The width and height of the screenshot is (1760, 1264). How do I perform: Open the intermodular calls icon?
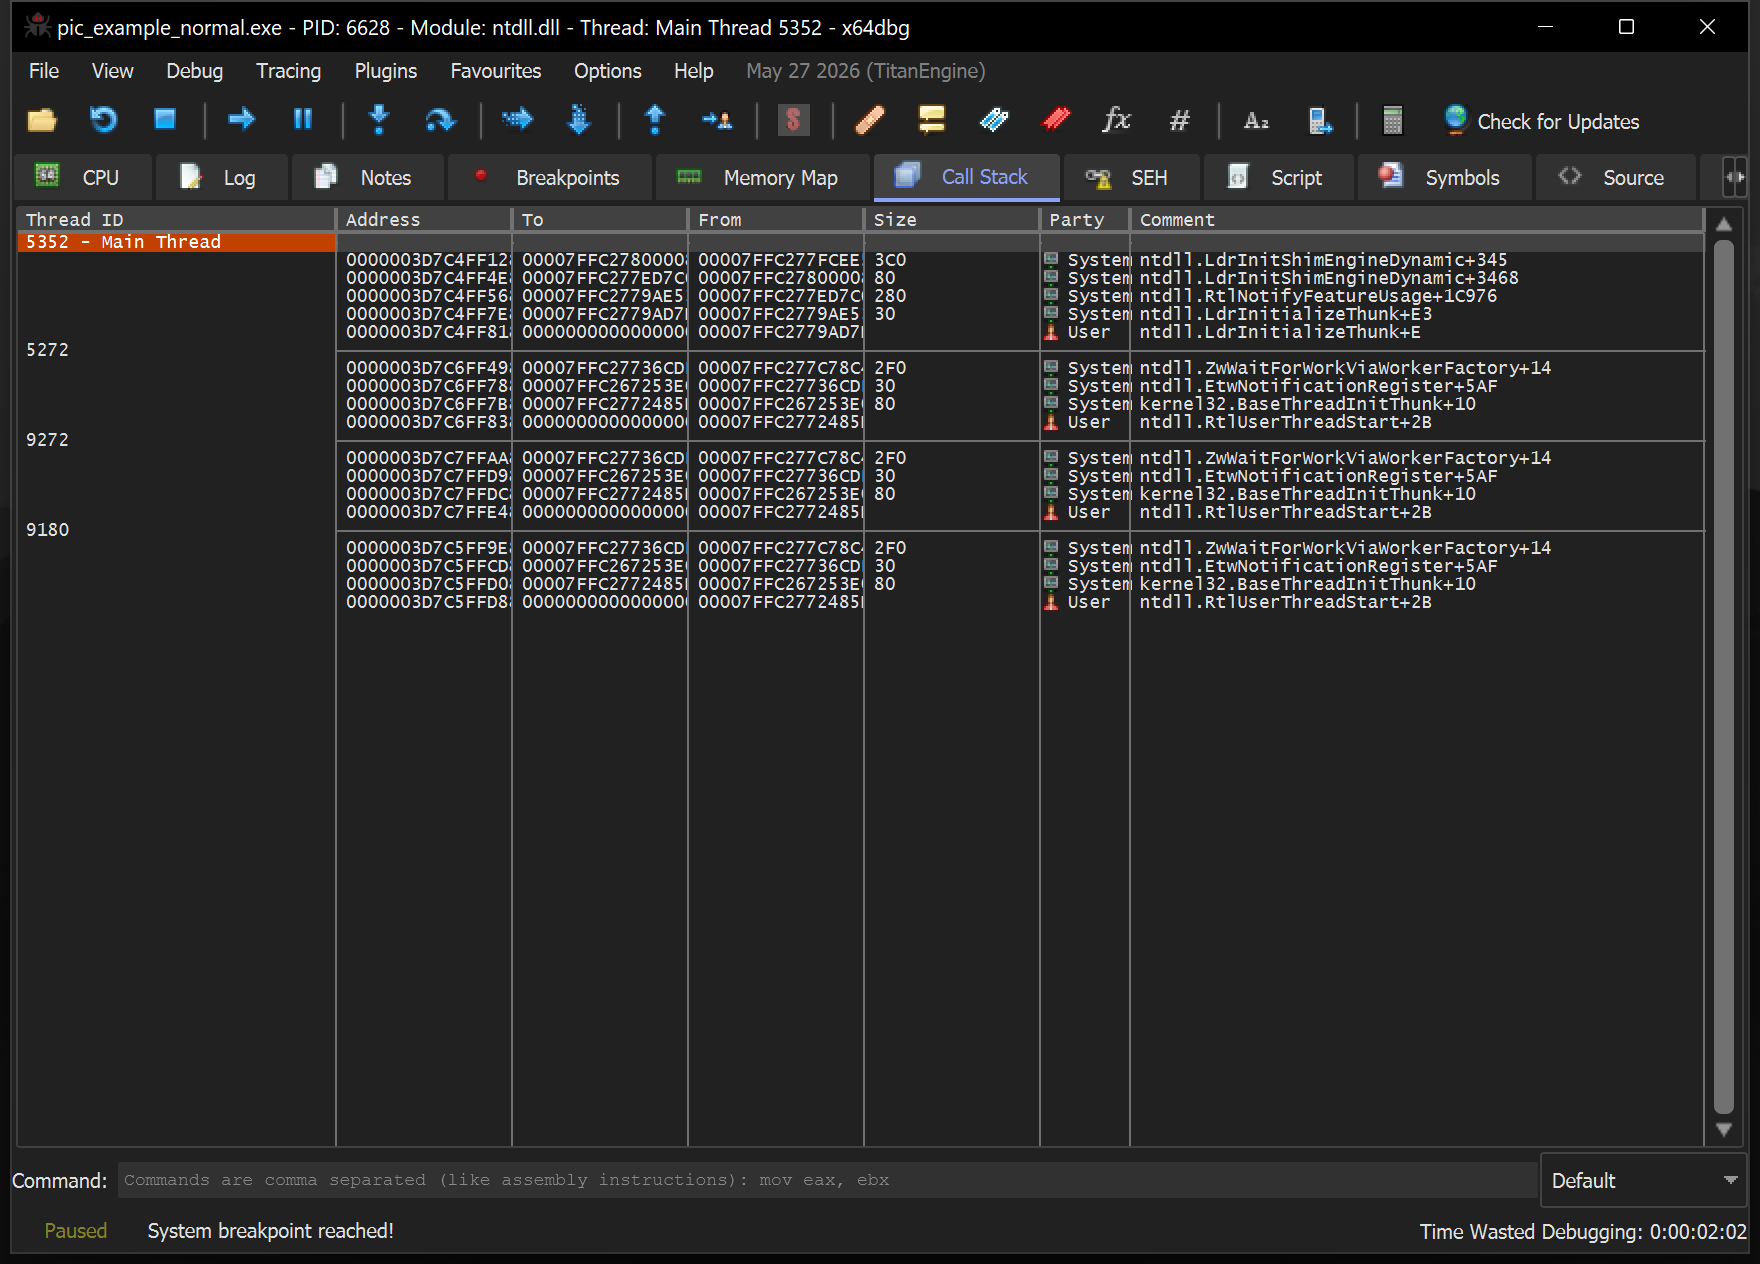pyautogui.click(x=1320, y=120)
